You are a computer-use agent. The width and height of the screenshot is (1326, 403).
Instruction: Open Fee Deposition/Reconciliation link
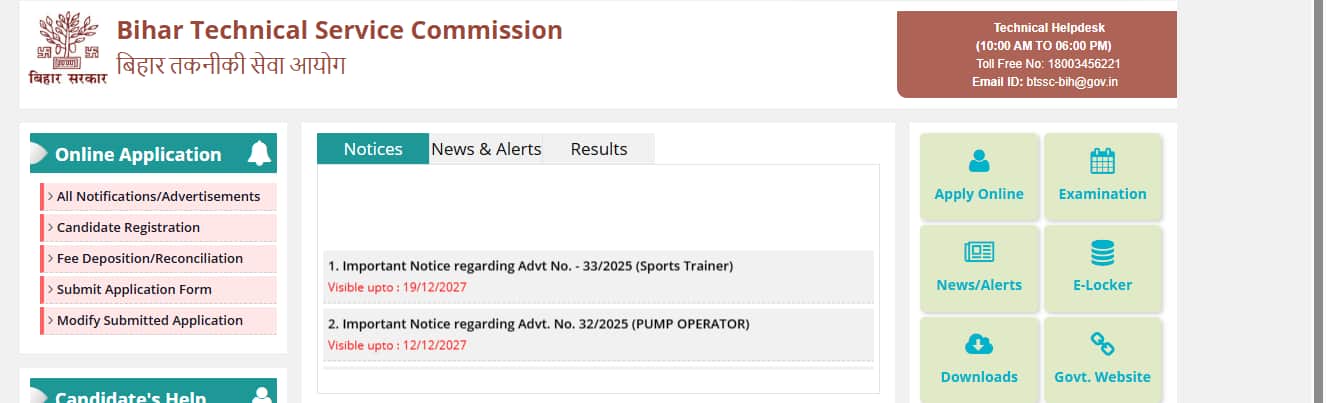[x=150, y=259]
